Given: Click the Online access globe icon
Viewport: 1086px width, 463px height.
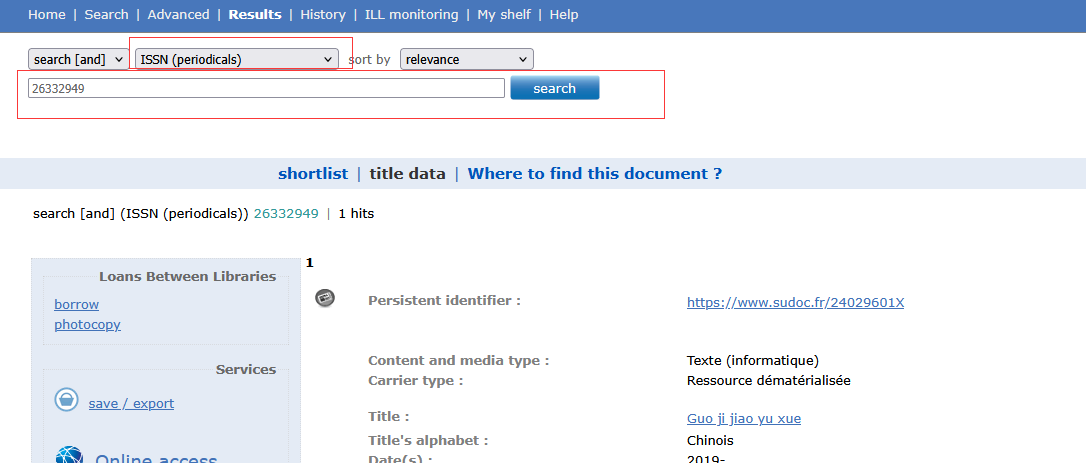Looking at the screenshot, I should pos(69,457).
